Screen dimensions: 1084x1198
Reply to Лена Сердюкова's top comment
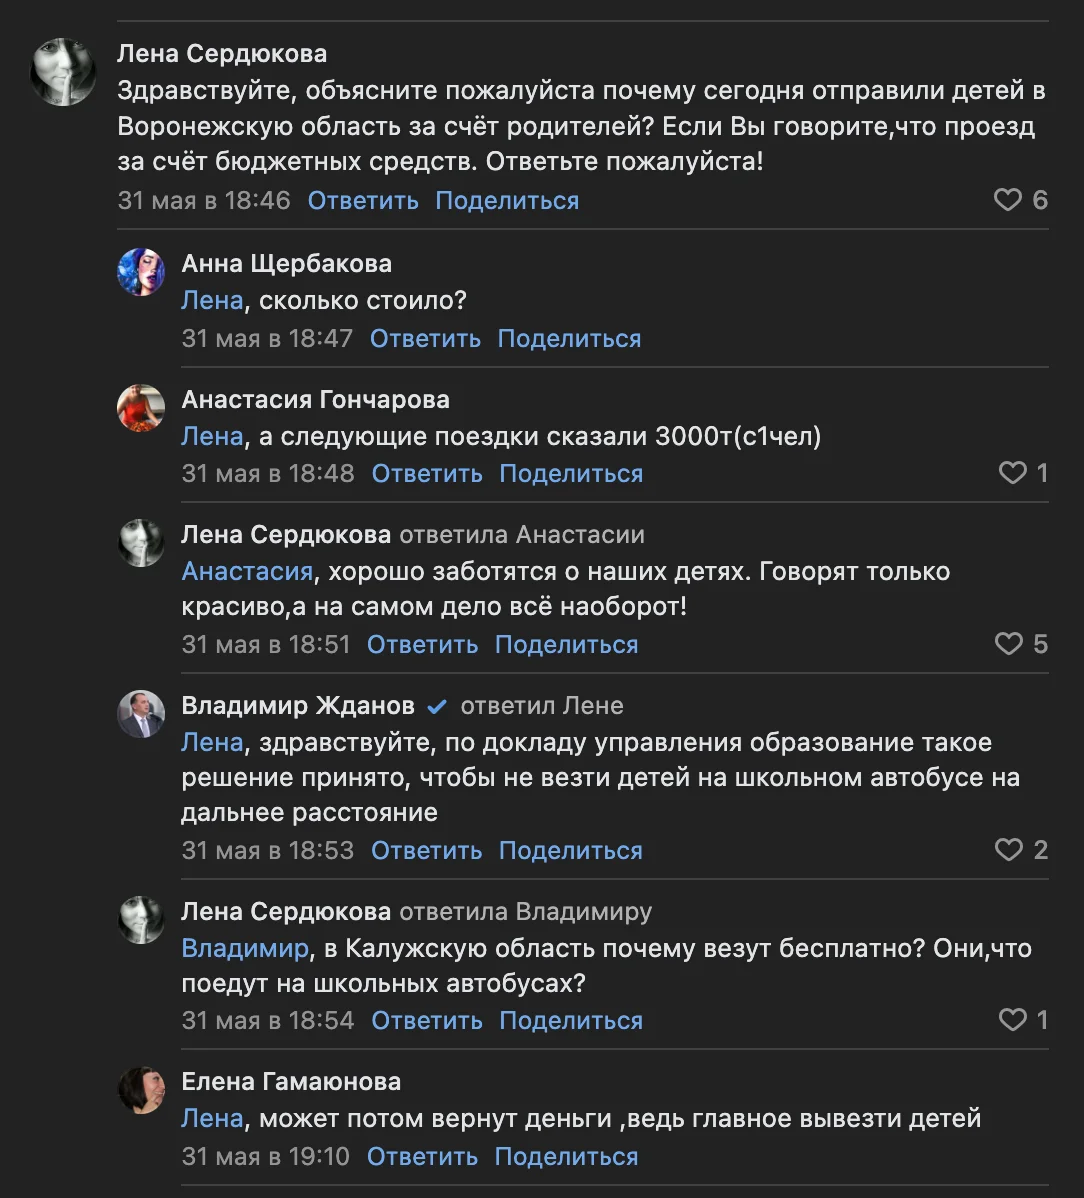[363, 200]
